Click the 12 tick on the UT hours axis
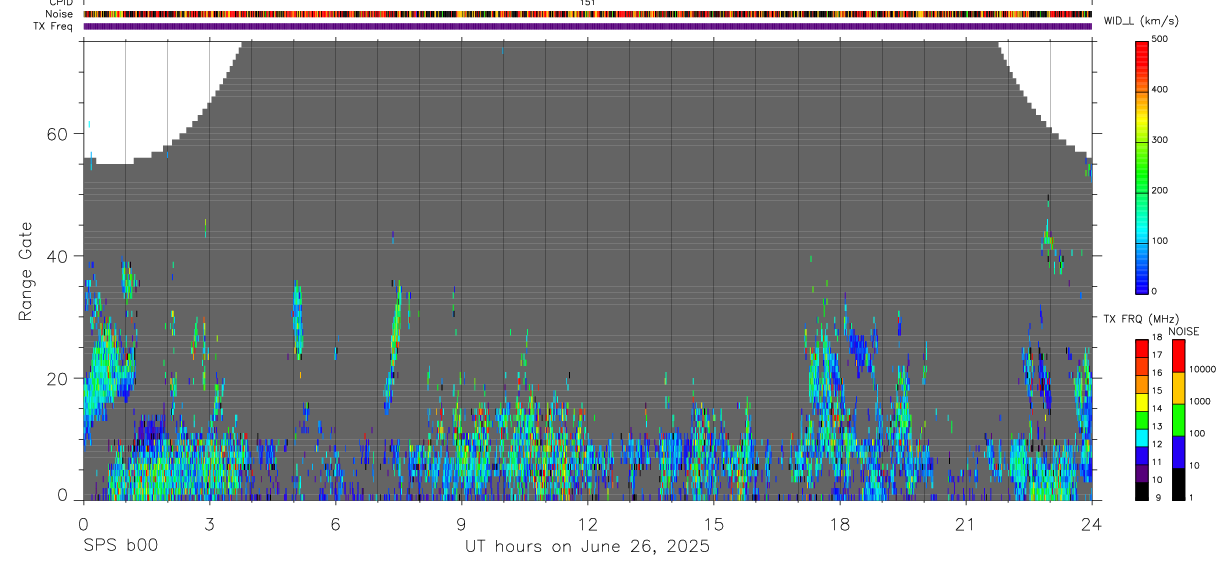This screenshot has height=567, width=1228. coord(587,523)
